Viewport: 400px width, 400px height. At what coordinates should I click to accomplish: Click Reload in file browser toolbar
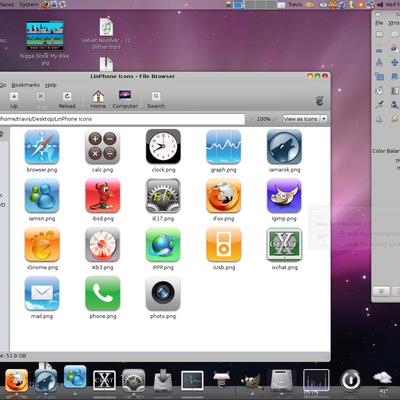67,100
